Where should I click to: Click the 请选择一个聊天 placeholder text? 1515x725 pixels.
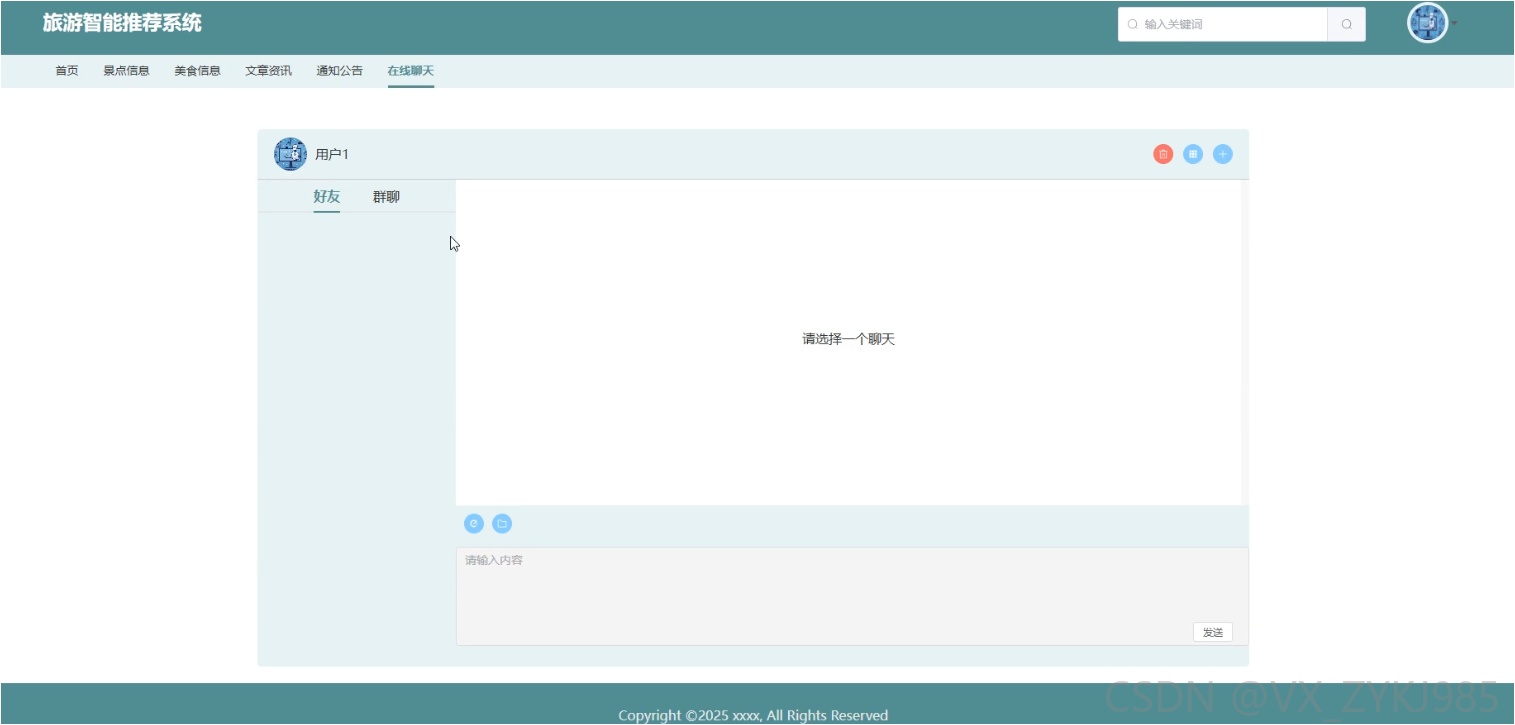[x=848, y=339]
